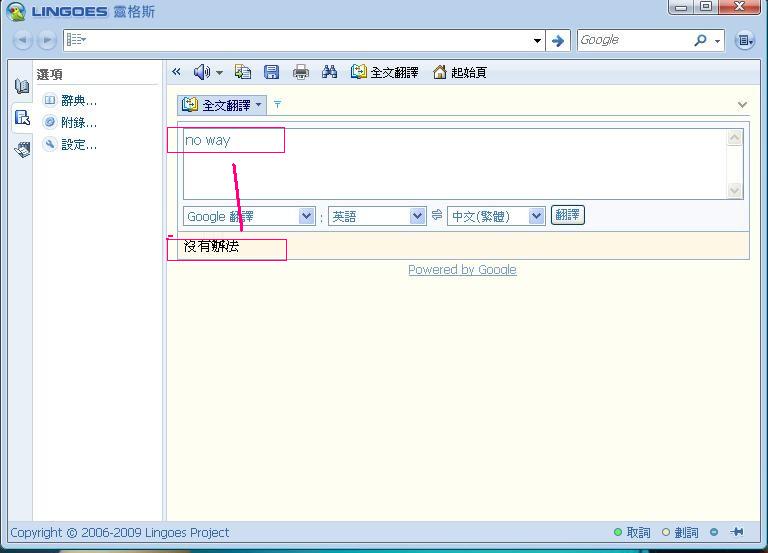Click the Lingoes parrot logo icon

tap(16, 11)
